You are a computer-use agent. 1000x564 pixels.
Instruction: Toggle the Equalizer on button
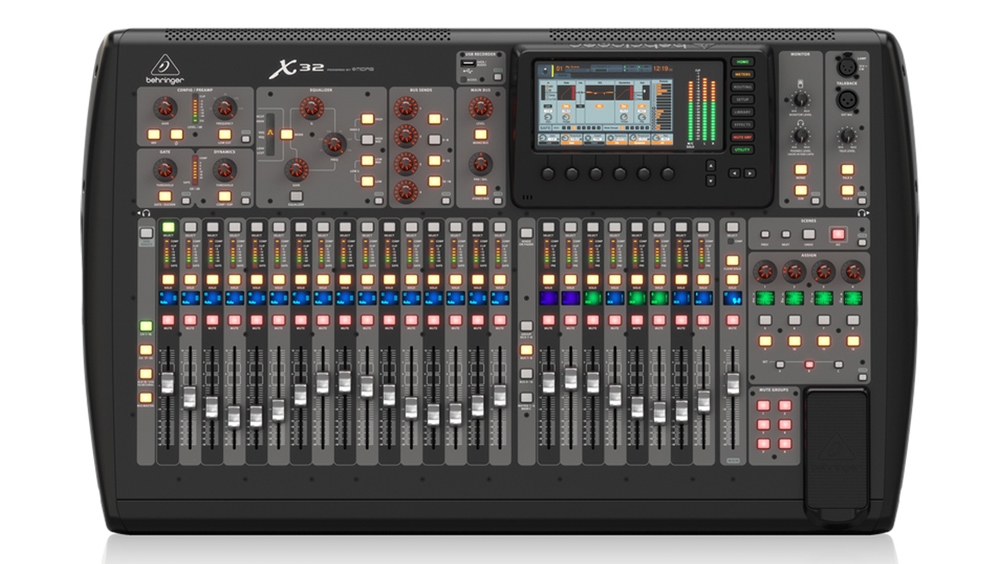tap(296, 197)
